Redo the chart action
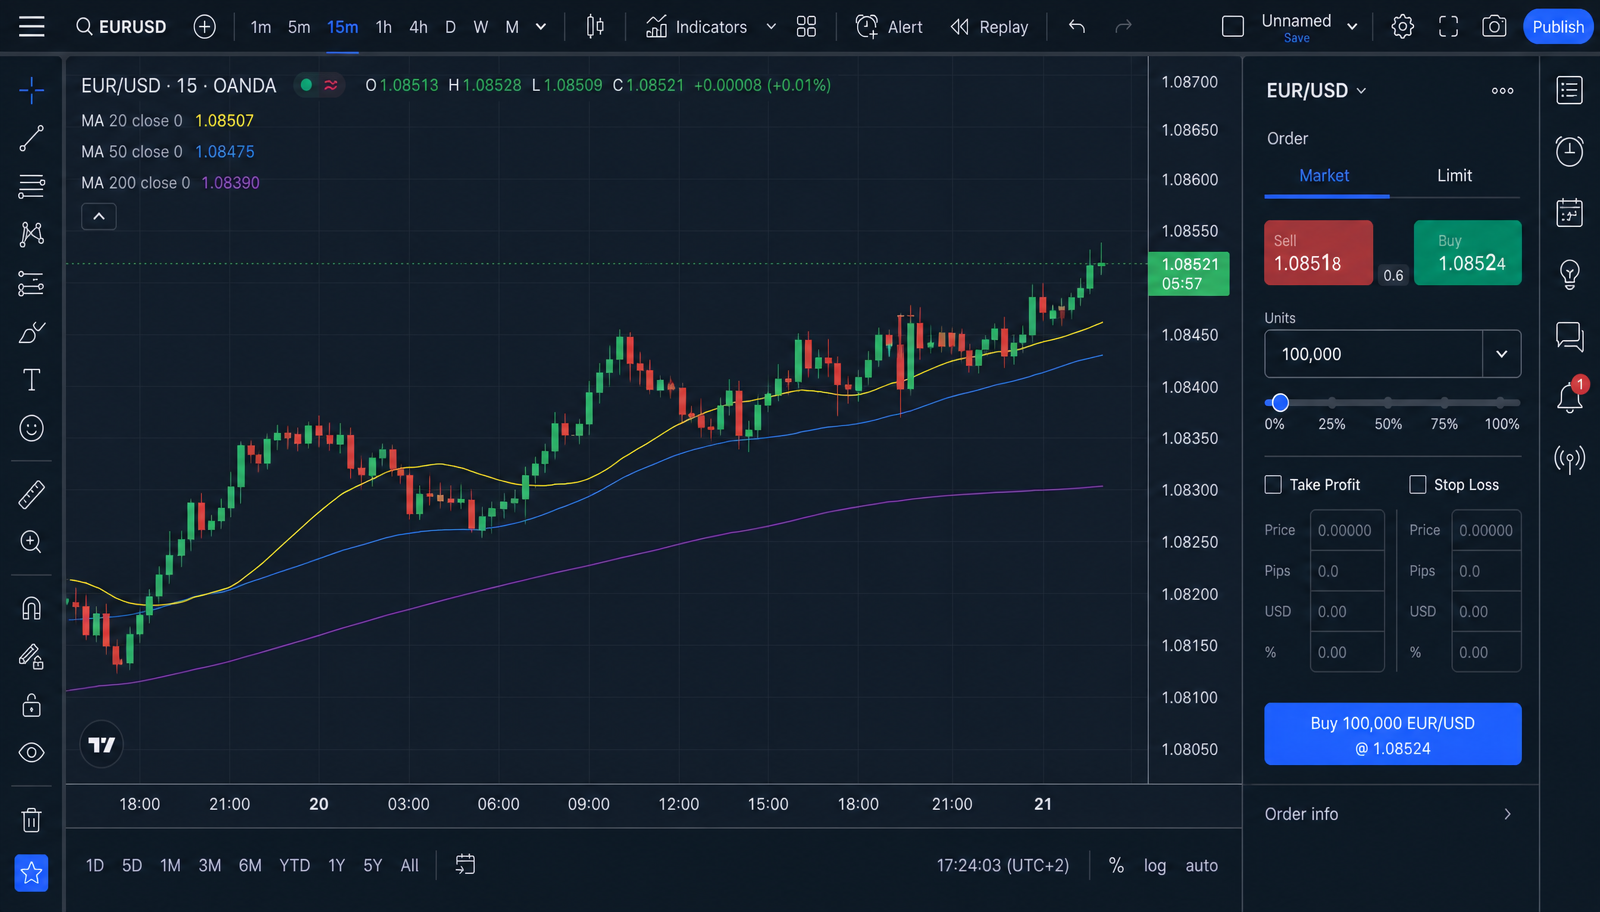Viewport: 1600px width, 912px height. [x=1123, y=27]
